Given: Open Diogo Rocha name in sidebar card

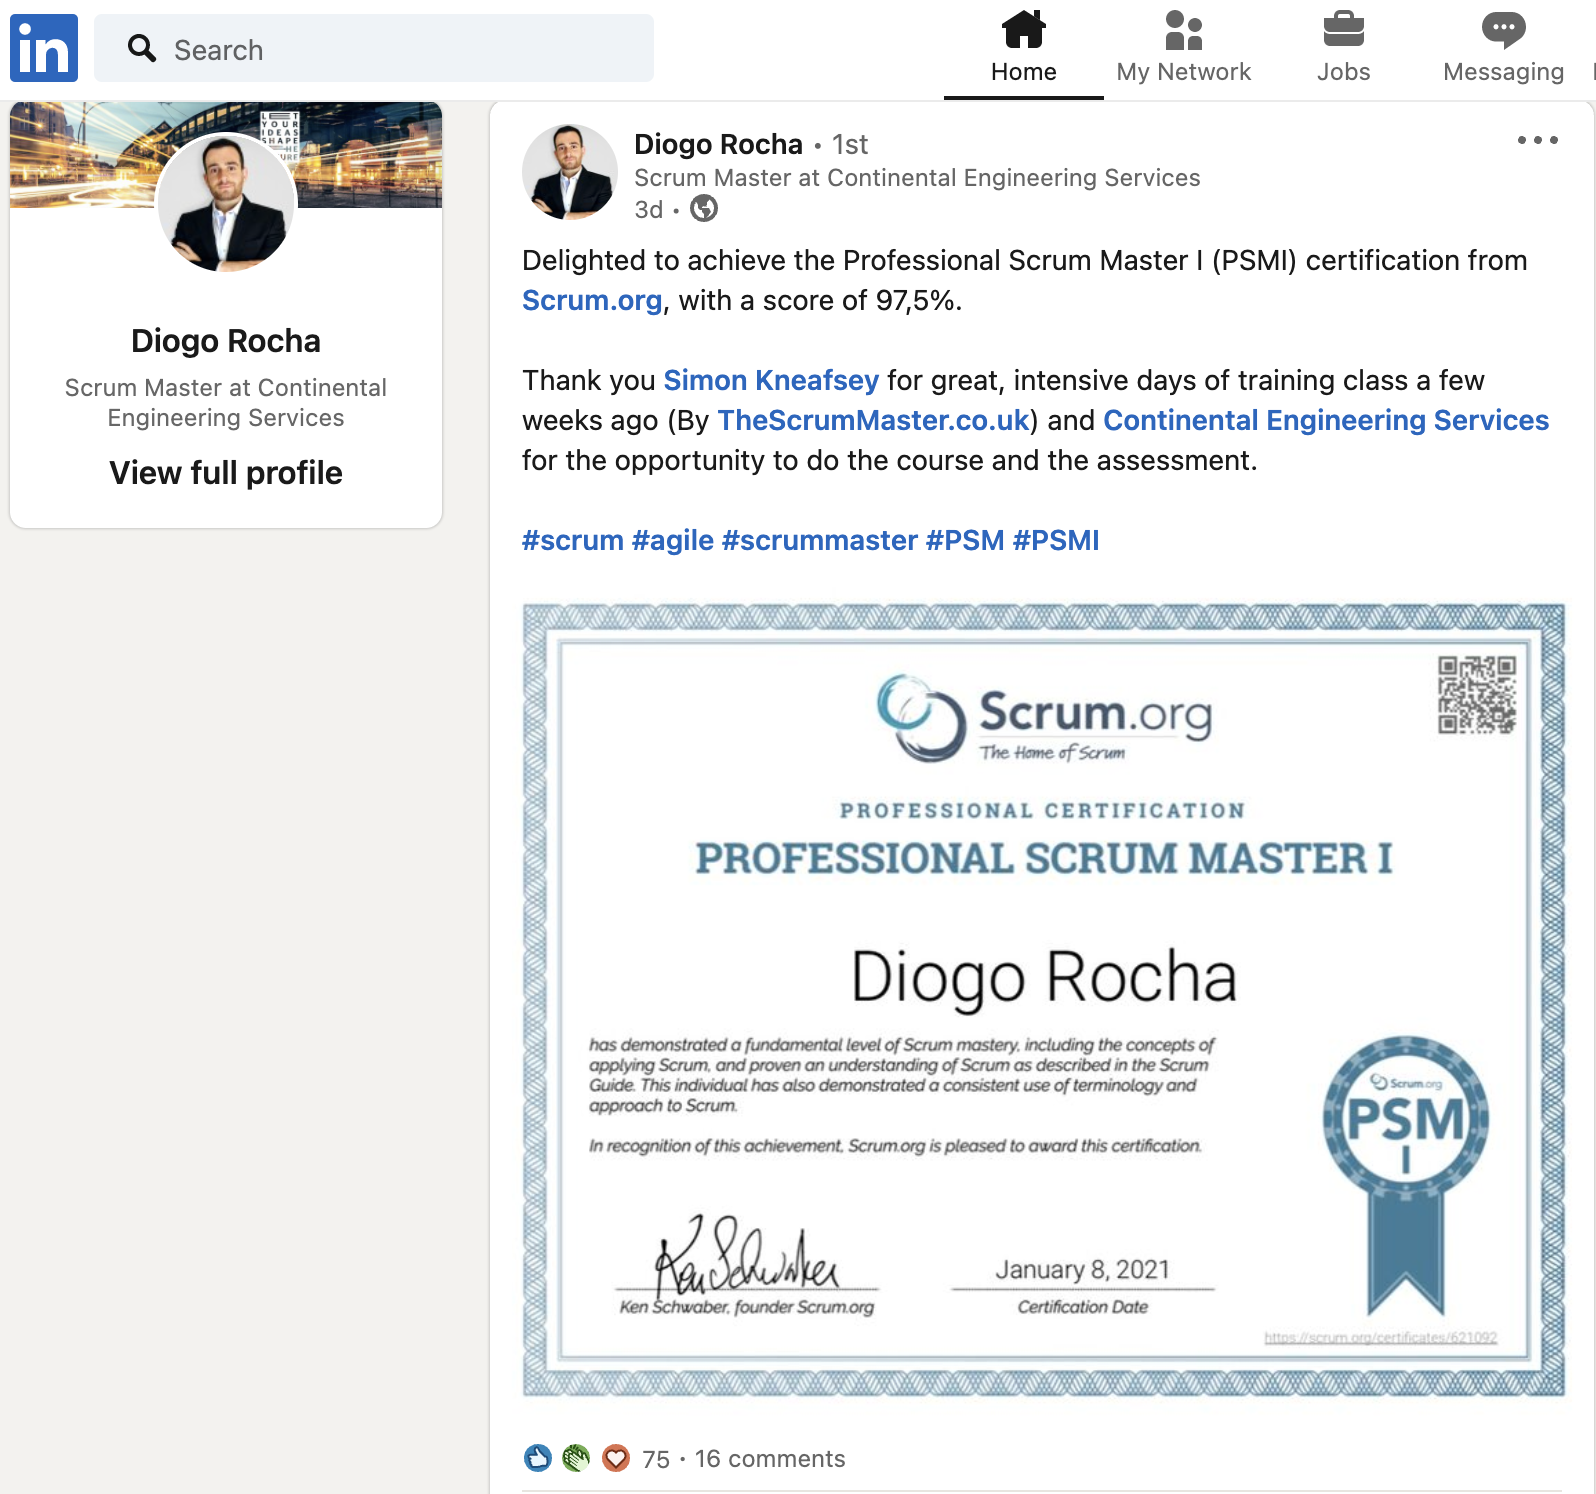Looking at the screenshot, I should click(x=226, y=341).
